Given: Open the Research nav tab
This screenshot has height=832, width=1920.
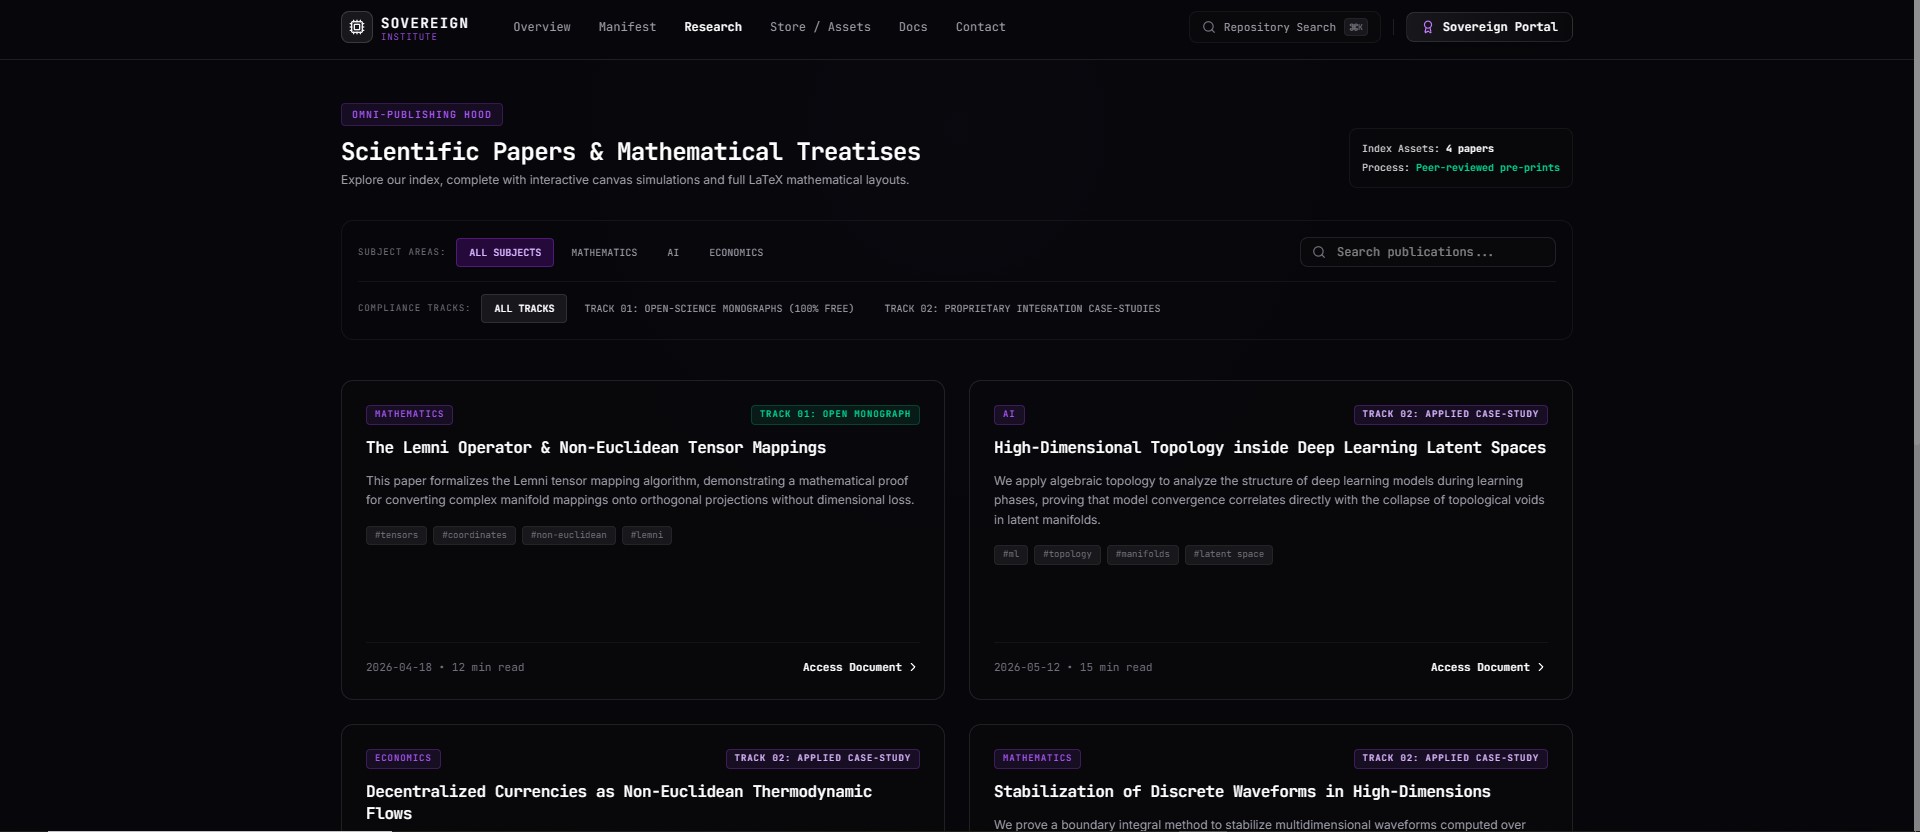Looking at the screenshot, I should coord(713,27).
